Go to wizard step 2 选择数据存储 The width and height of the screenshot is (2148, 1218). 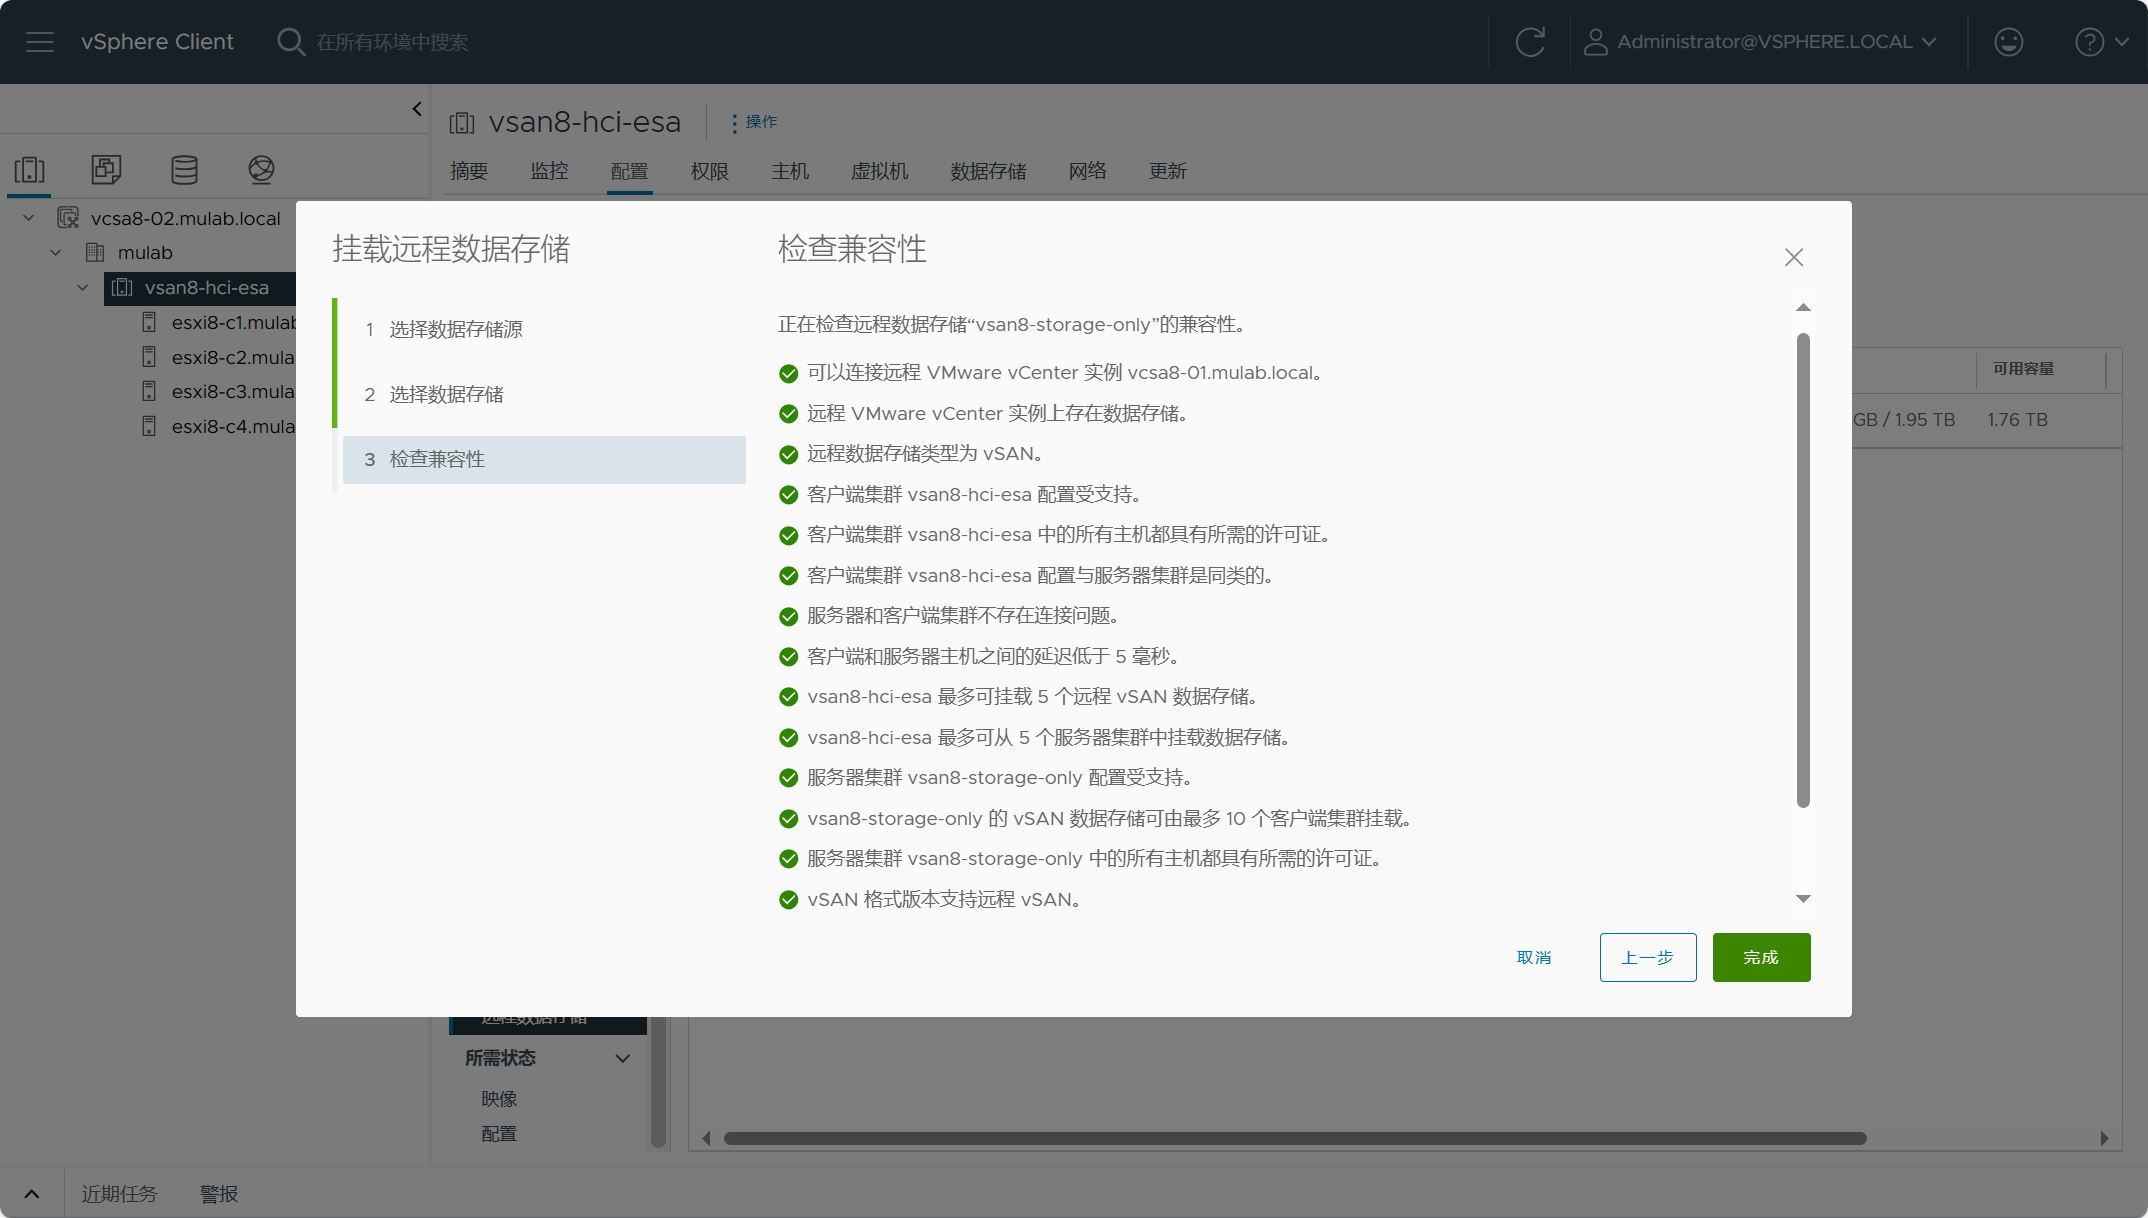pyautogui.click(x=544, y=395)
